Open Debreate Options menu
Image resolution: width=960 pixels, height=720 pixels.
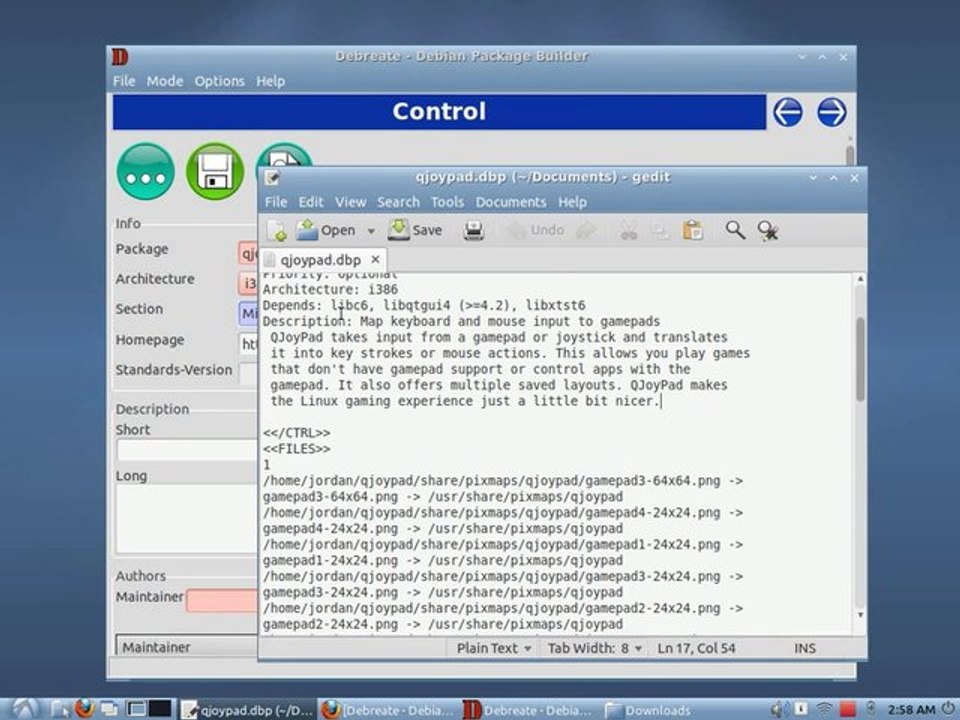tap(219, 81)
